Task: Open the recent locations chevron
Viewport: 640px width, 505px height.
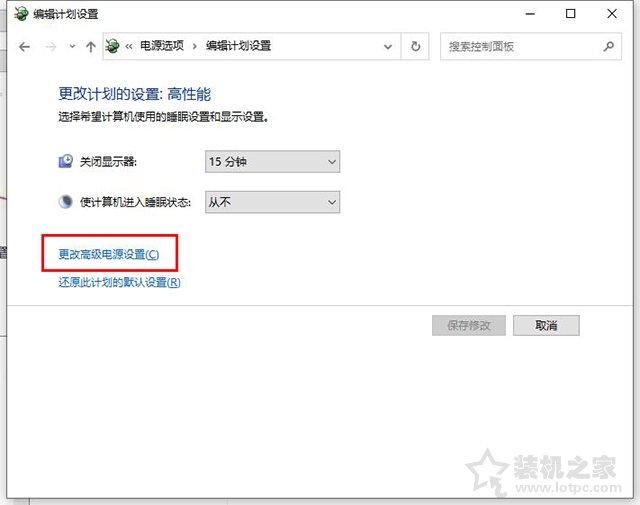Action: (72, 47)
